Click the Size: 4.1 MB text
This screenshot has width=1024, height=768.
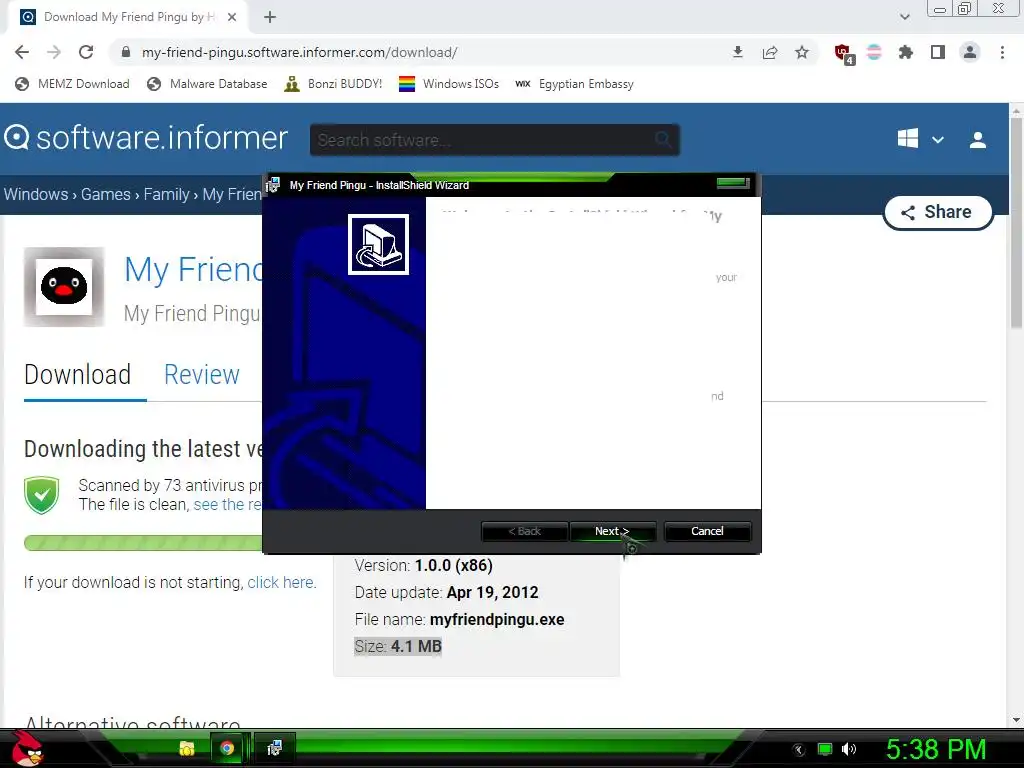[x=398, y=647]
